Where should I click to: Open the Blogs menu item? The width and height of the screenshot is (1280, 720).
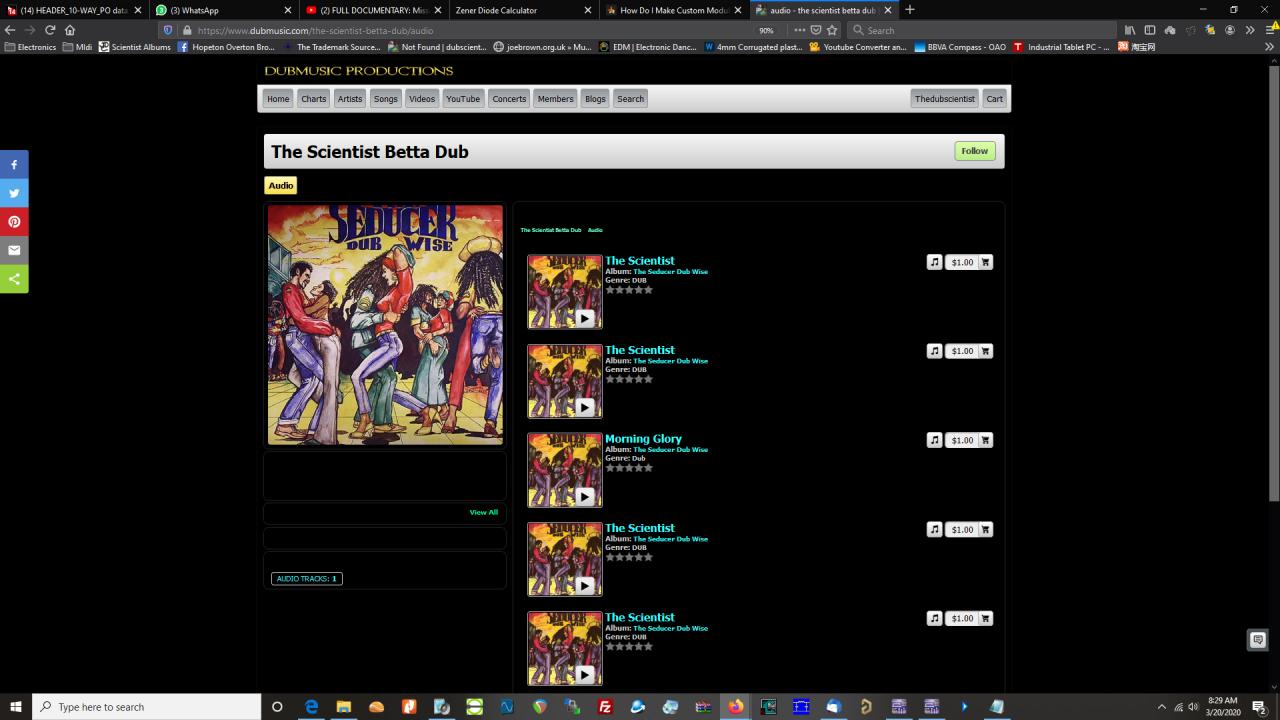(596, 99)
